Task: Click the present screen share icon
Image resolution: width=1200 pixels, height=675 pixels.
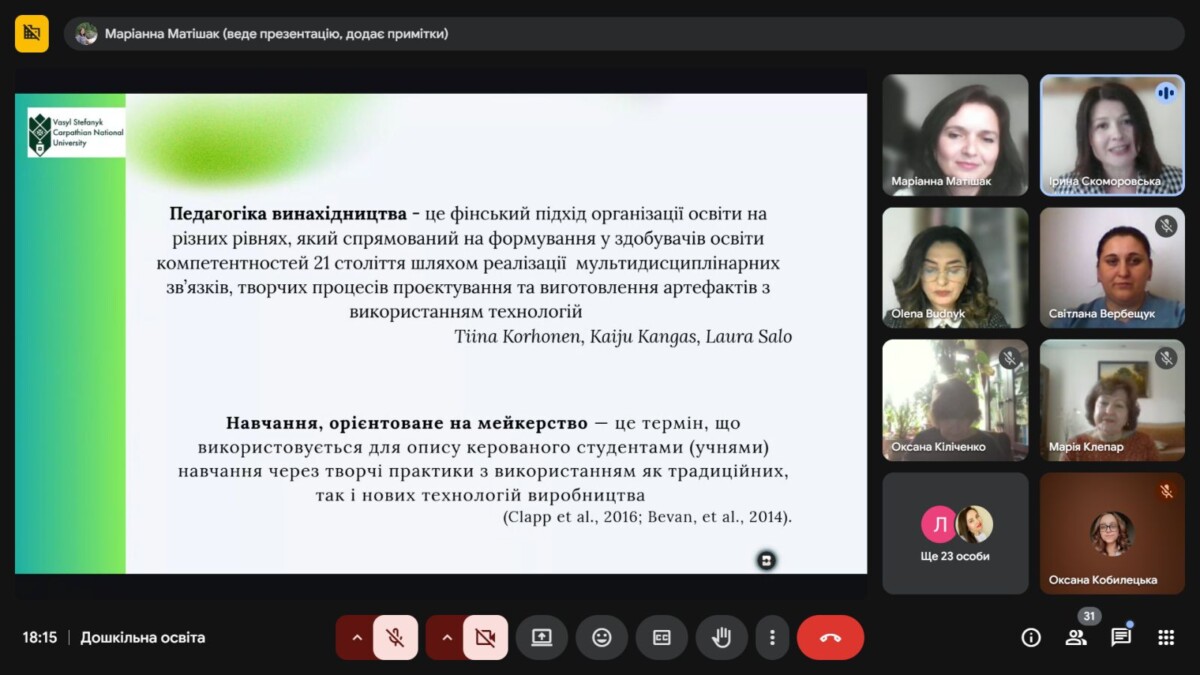Action: click(542, 637)
